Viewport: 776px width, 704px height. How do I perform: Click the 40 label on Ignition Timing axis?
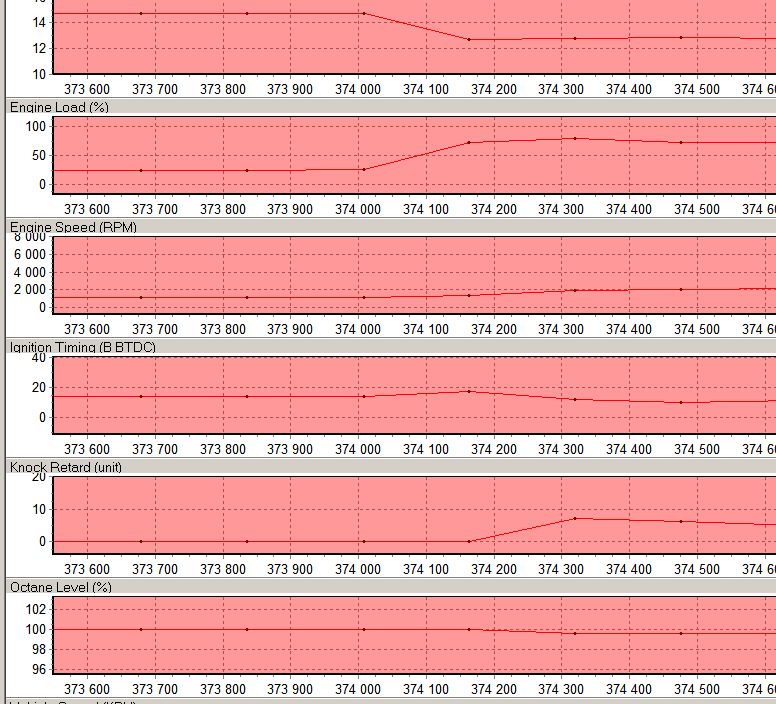(38, 358)
